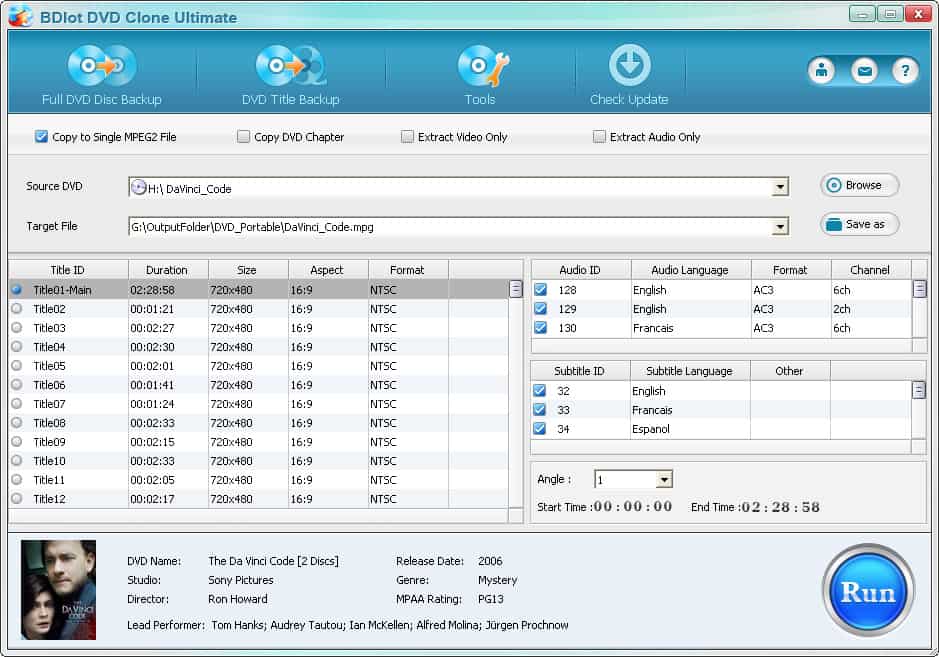Click the Audio Language column header
939x657 pixels.
(690, 270)
